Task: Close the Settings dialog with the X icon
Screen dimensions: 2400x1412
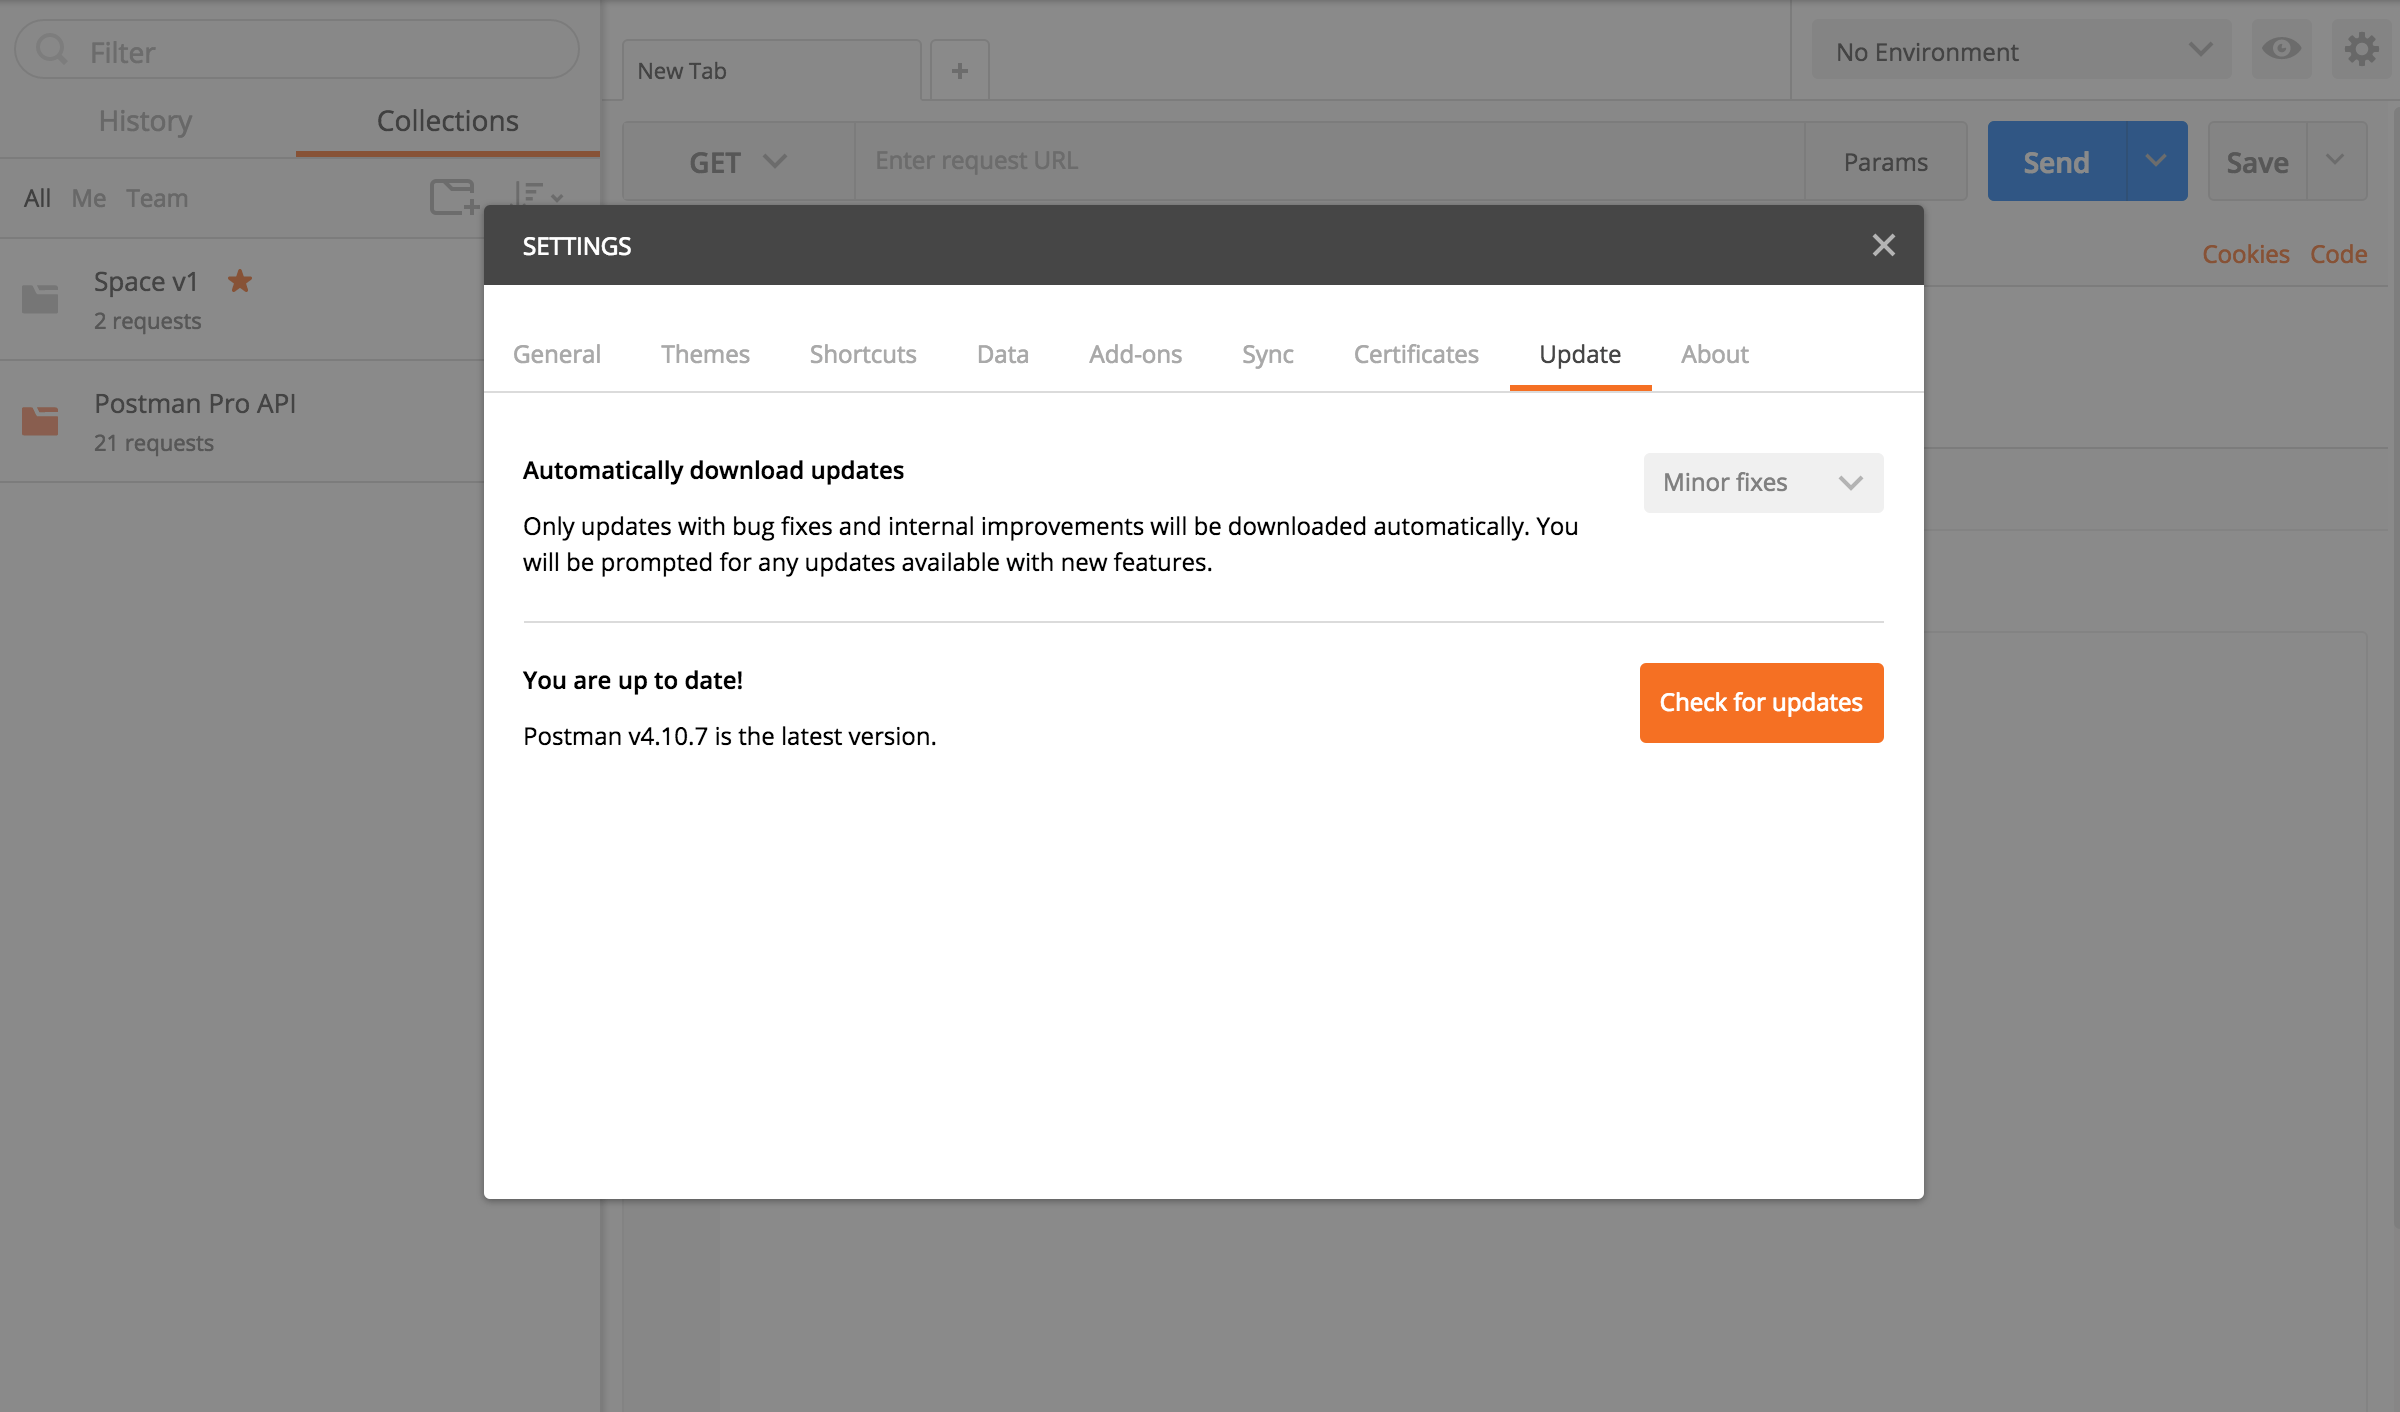Action: pos(1883,245)
